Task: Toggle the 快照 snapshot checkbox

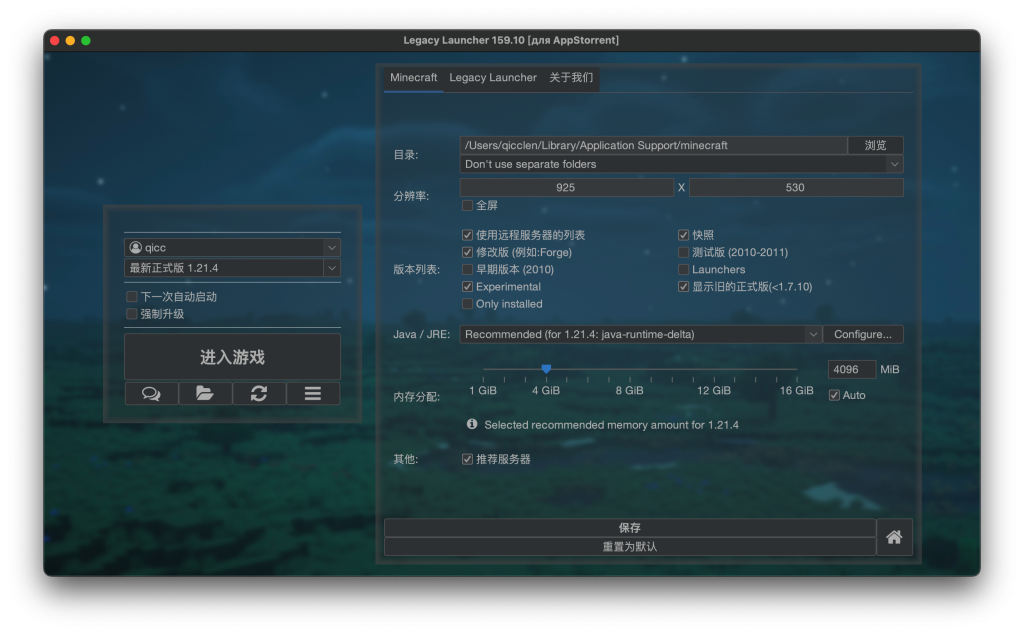Action: click(684, 235)
